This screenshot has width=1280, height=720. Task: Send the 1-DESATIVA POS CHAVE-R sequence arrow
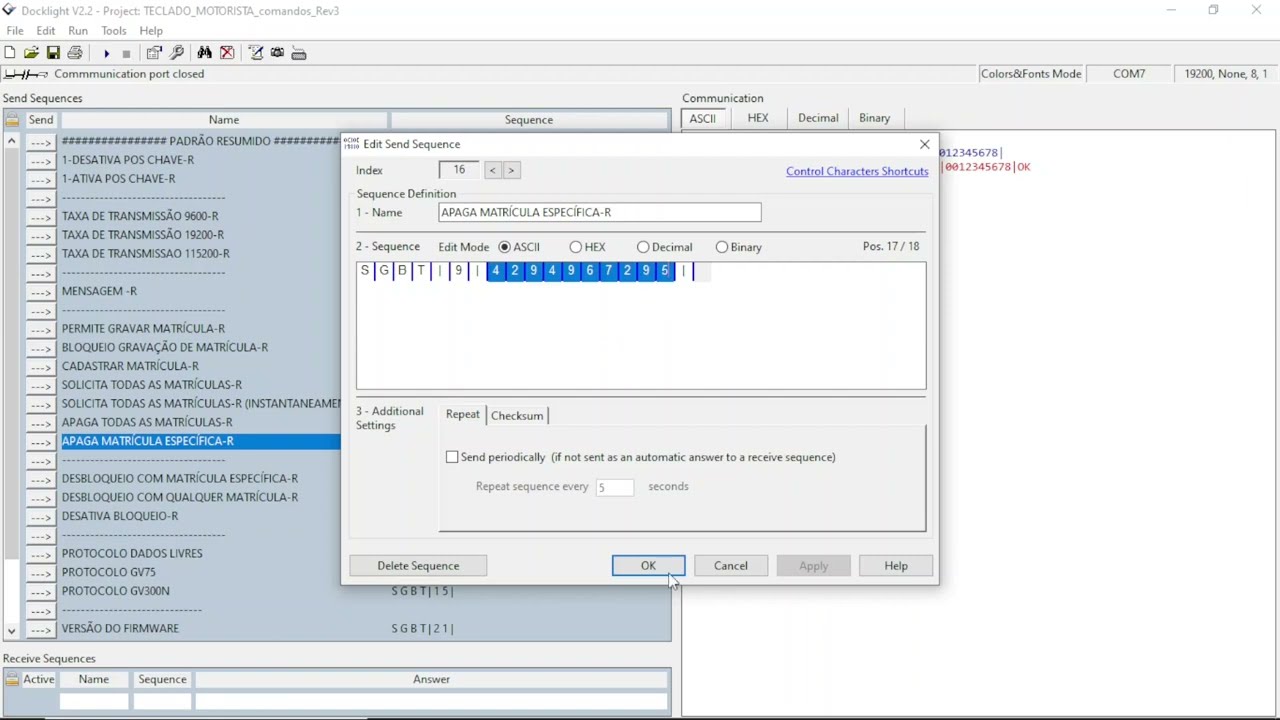[x=40, y=160]
